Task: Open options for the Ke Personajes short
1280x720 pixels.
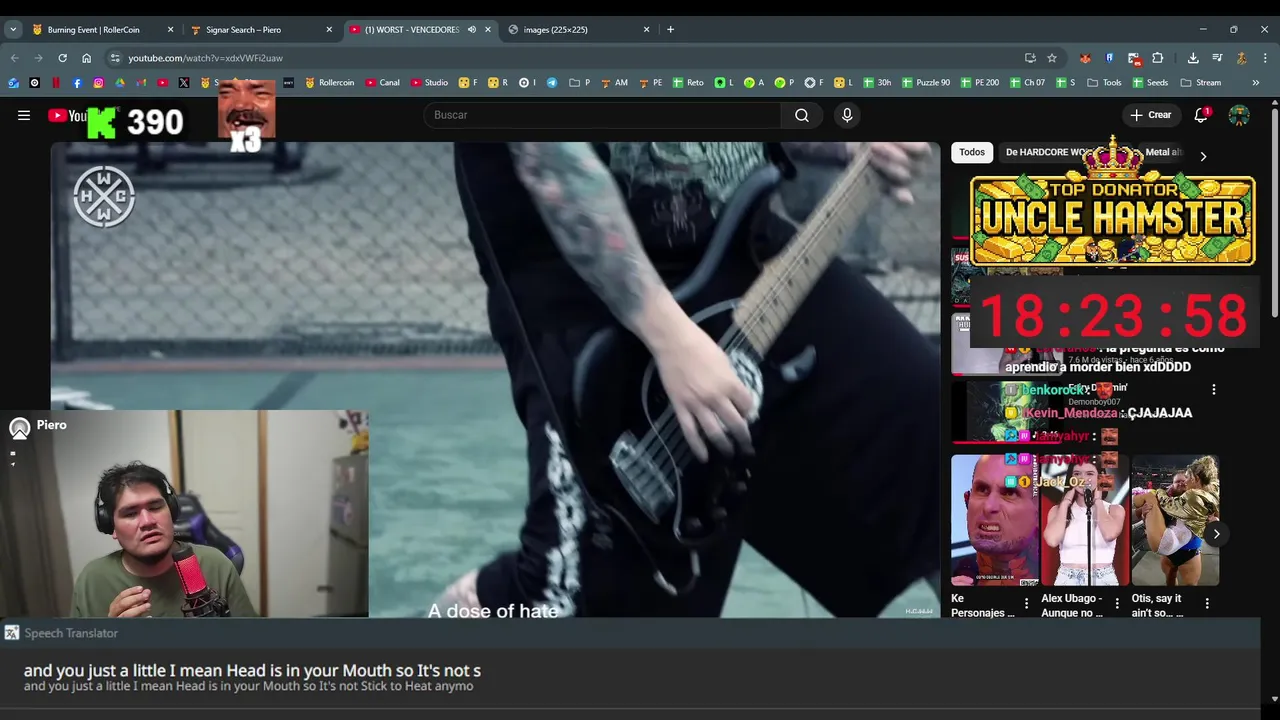Action: pos(1026,603)
